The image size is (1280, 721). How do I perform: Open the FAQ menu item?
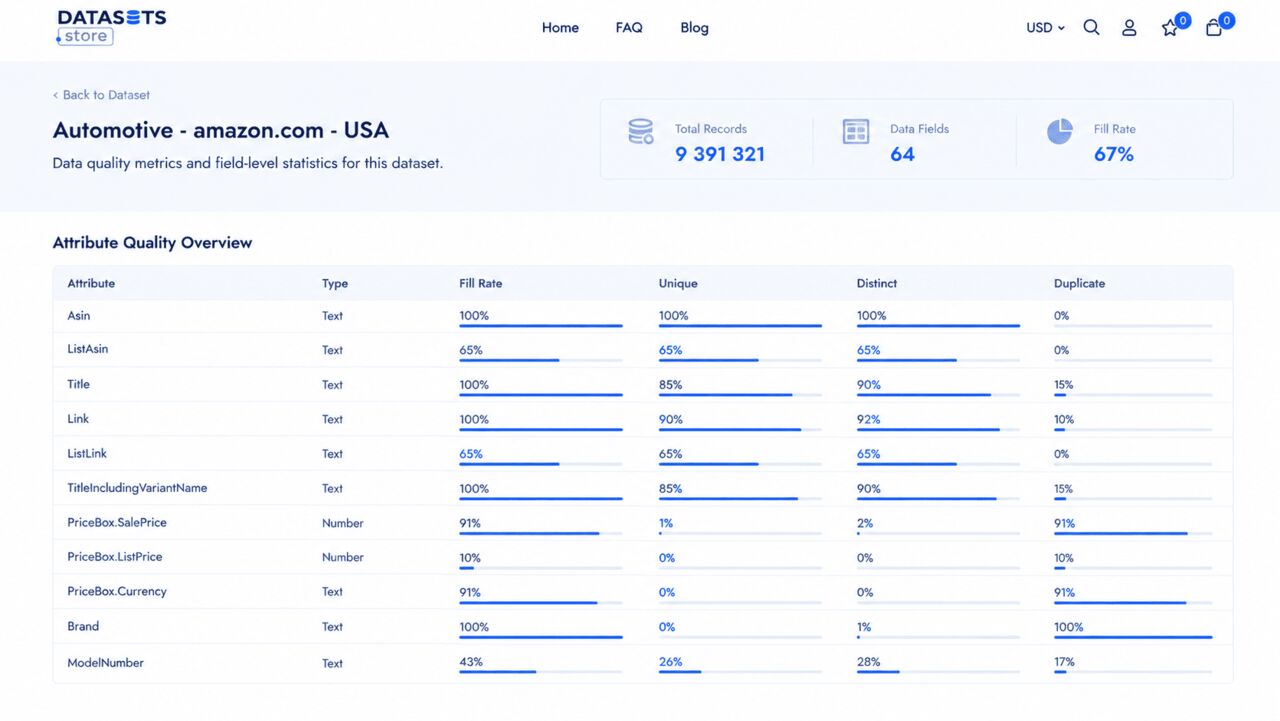pos(629,28)
